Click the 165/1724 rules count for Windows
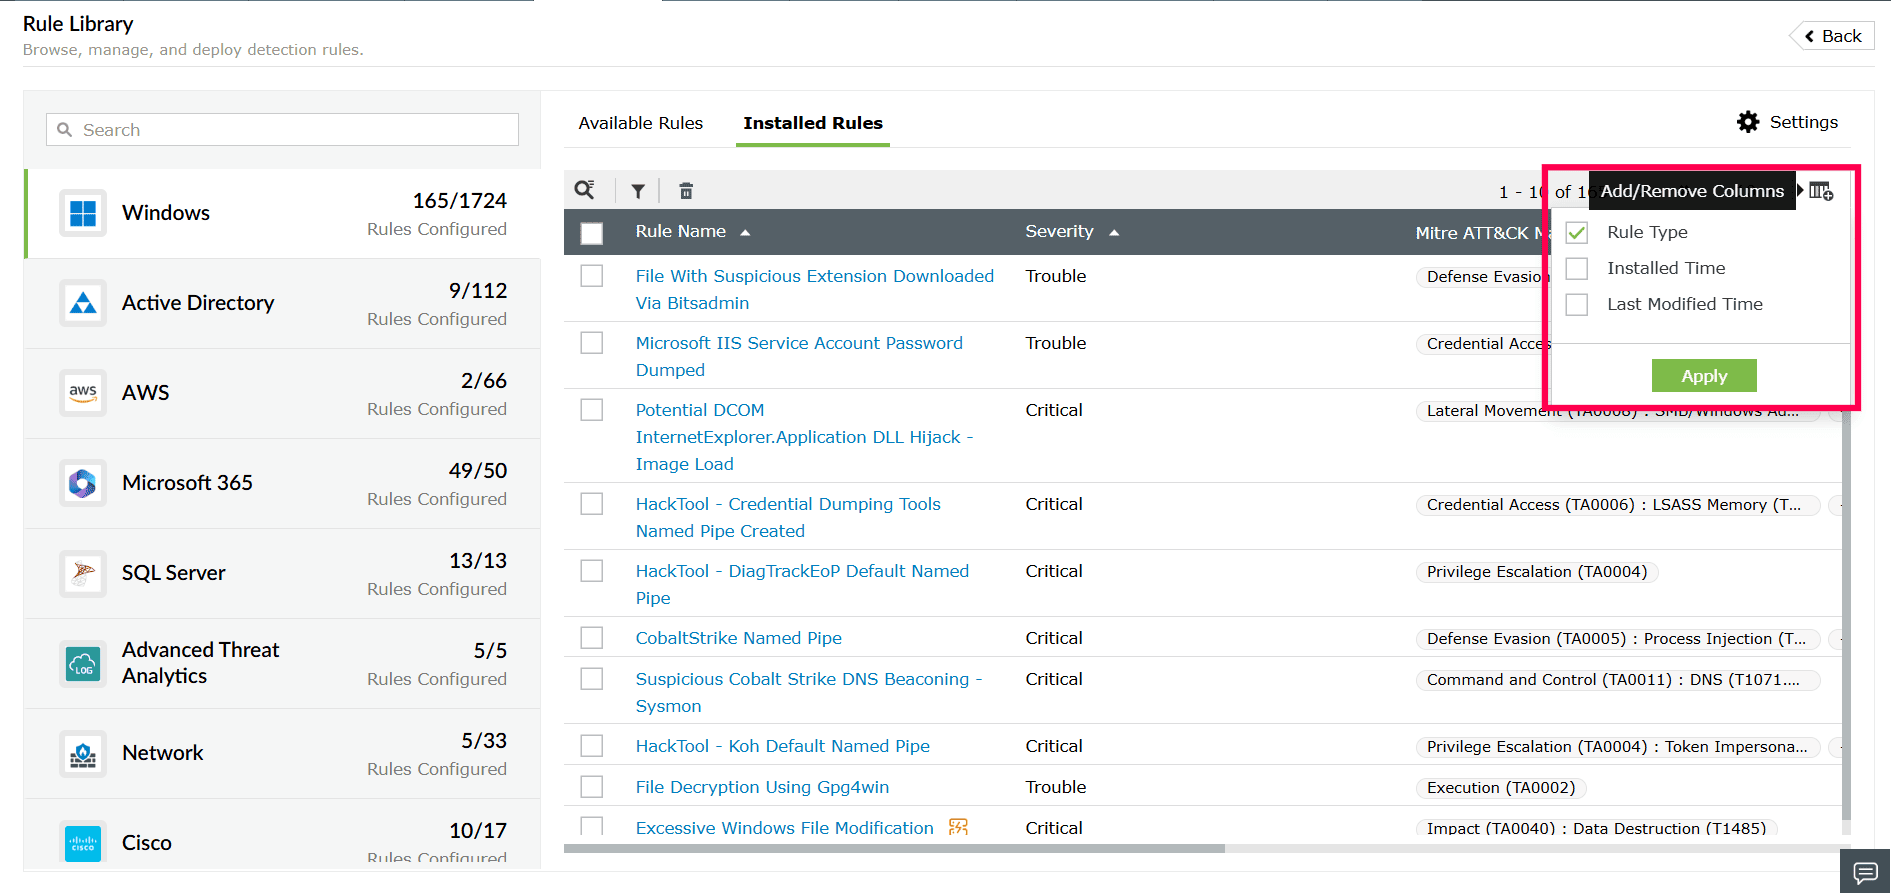1891x893 pixels. (x=460, y=201)
